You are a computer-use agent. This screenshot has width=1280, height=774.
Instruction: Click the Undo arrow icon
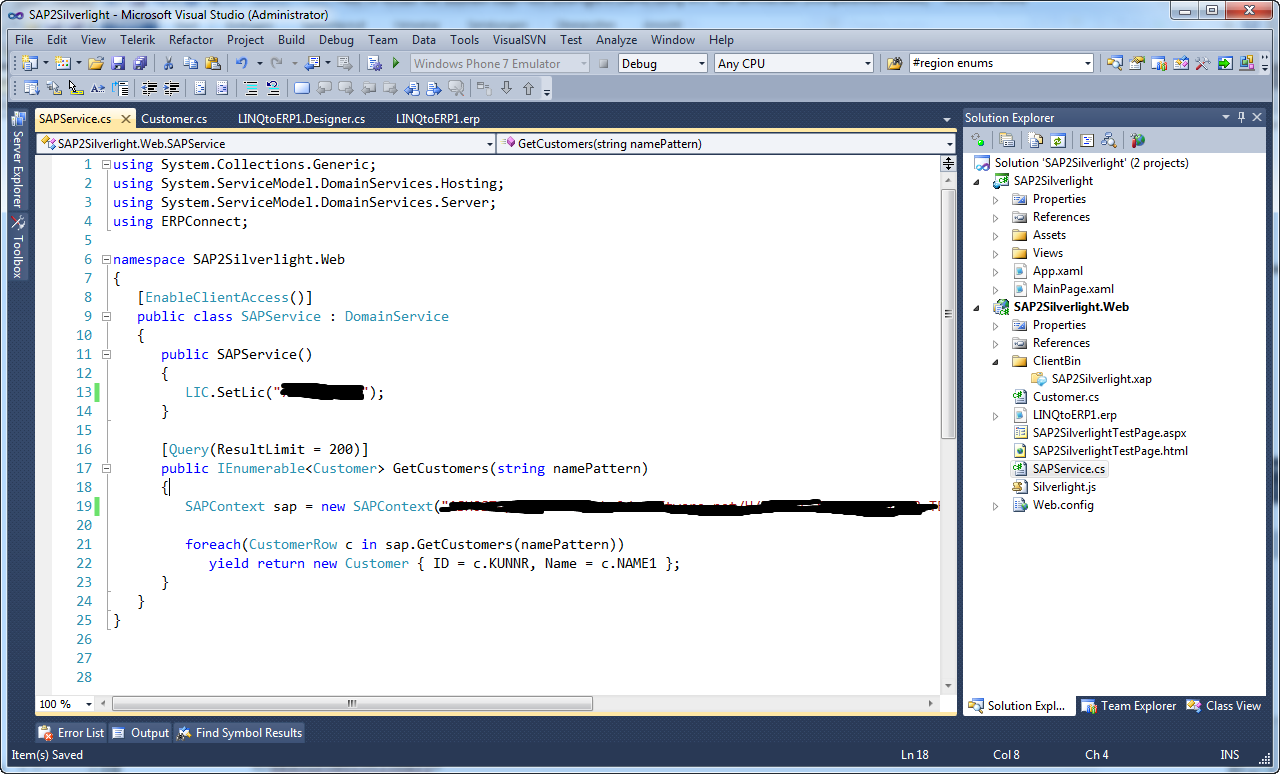click(x=241, y=63)
